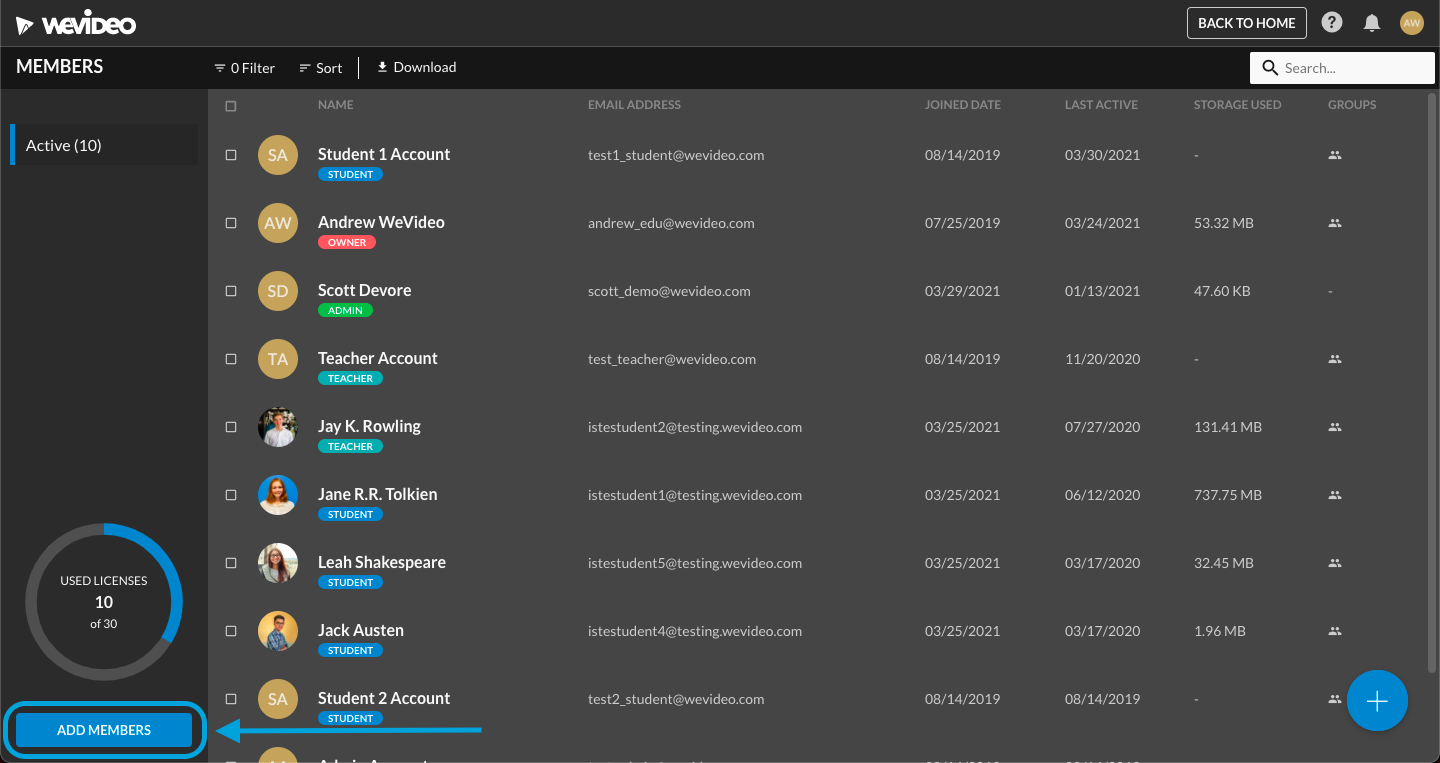Click the Search input field
The height and width of the screenshot is (763, 1440).
click(1342, 68)
